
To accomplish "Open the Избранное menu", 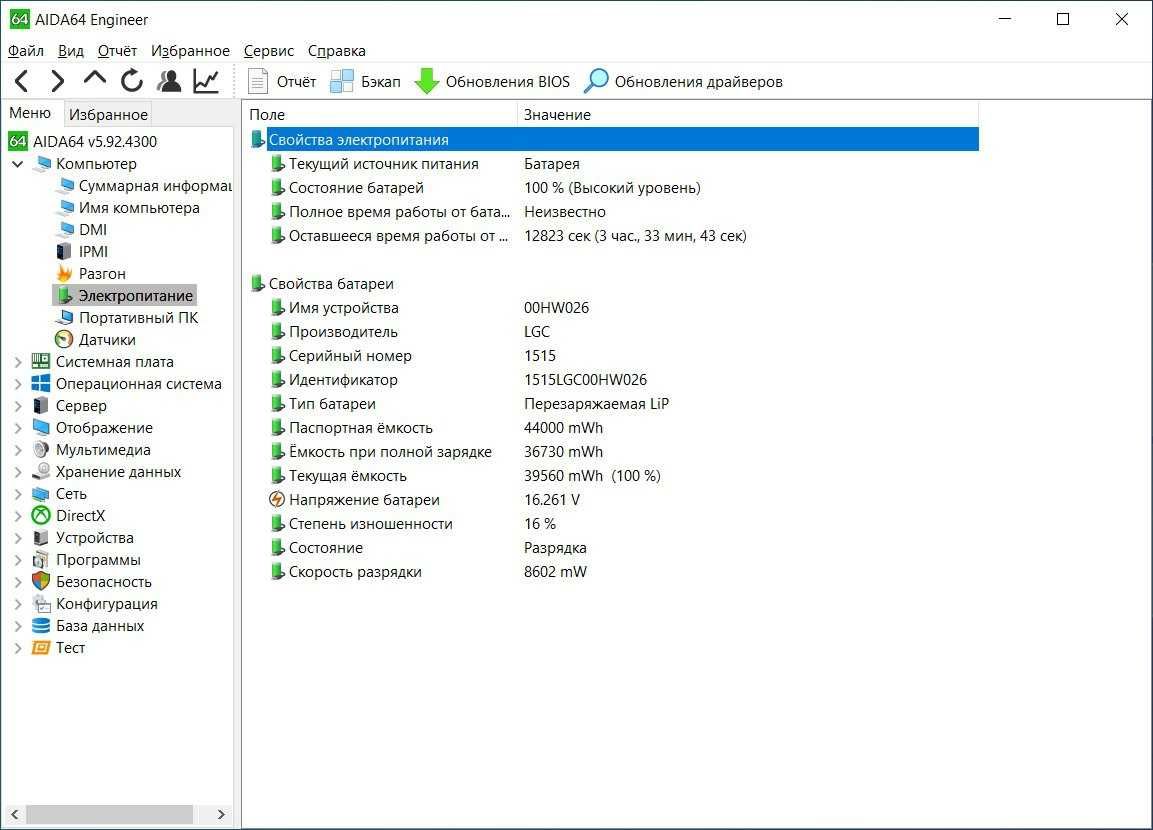I will pos(190,51).
